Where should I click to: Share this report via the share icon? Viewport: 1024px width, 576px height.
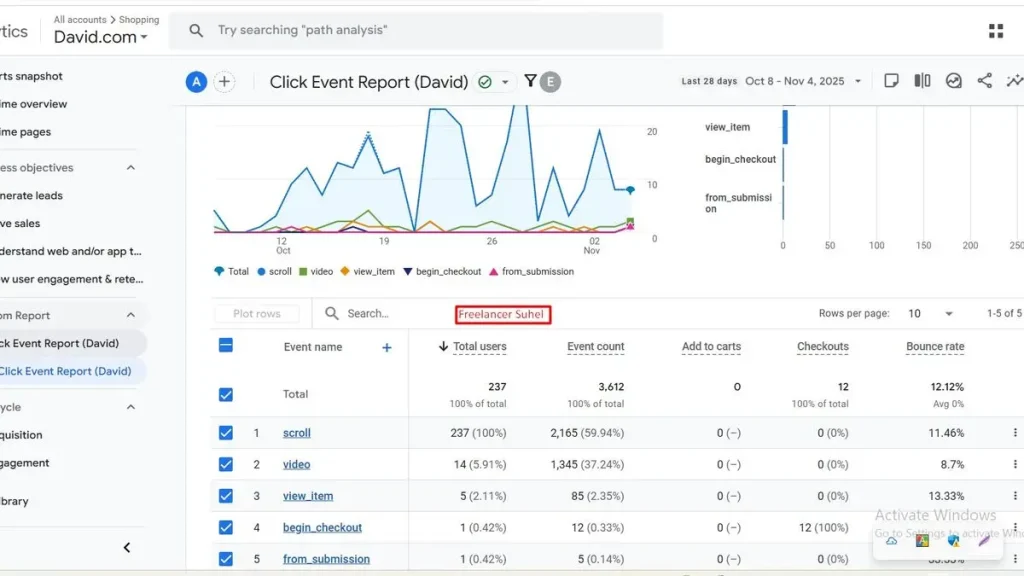pyautogui.click(x=985, y=81)
